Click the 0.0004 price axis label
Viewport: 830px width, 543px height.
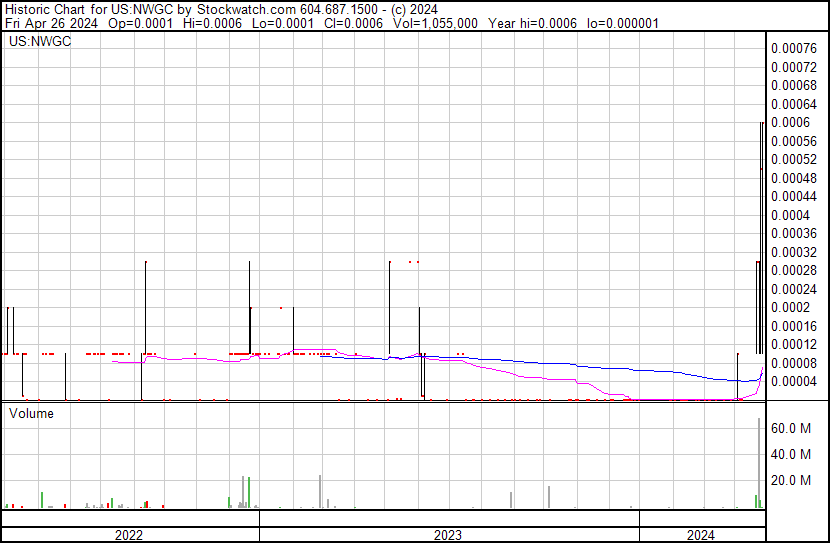click(790, 215)
